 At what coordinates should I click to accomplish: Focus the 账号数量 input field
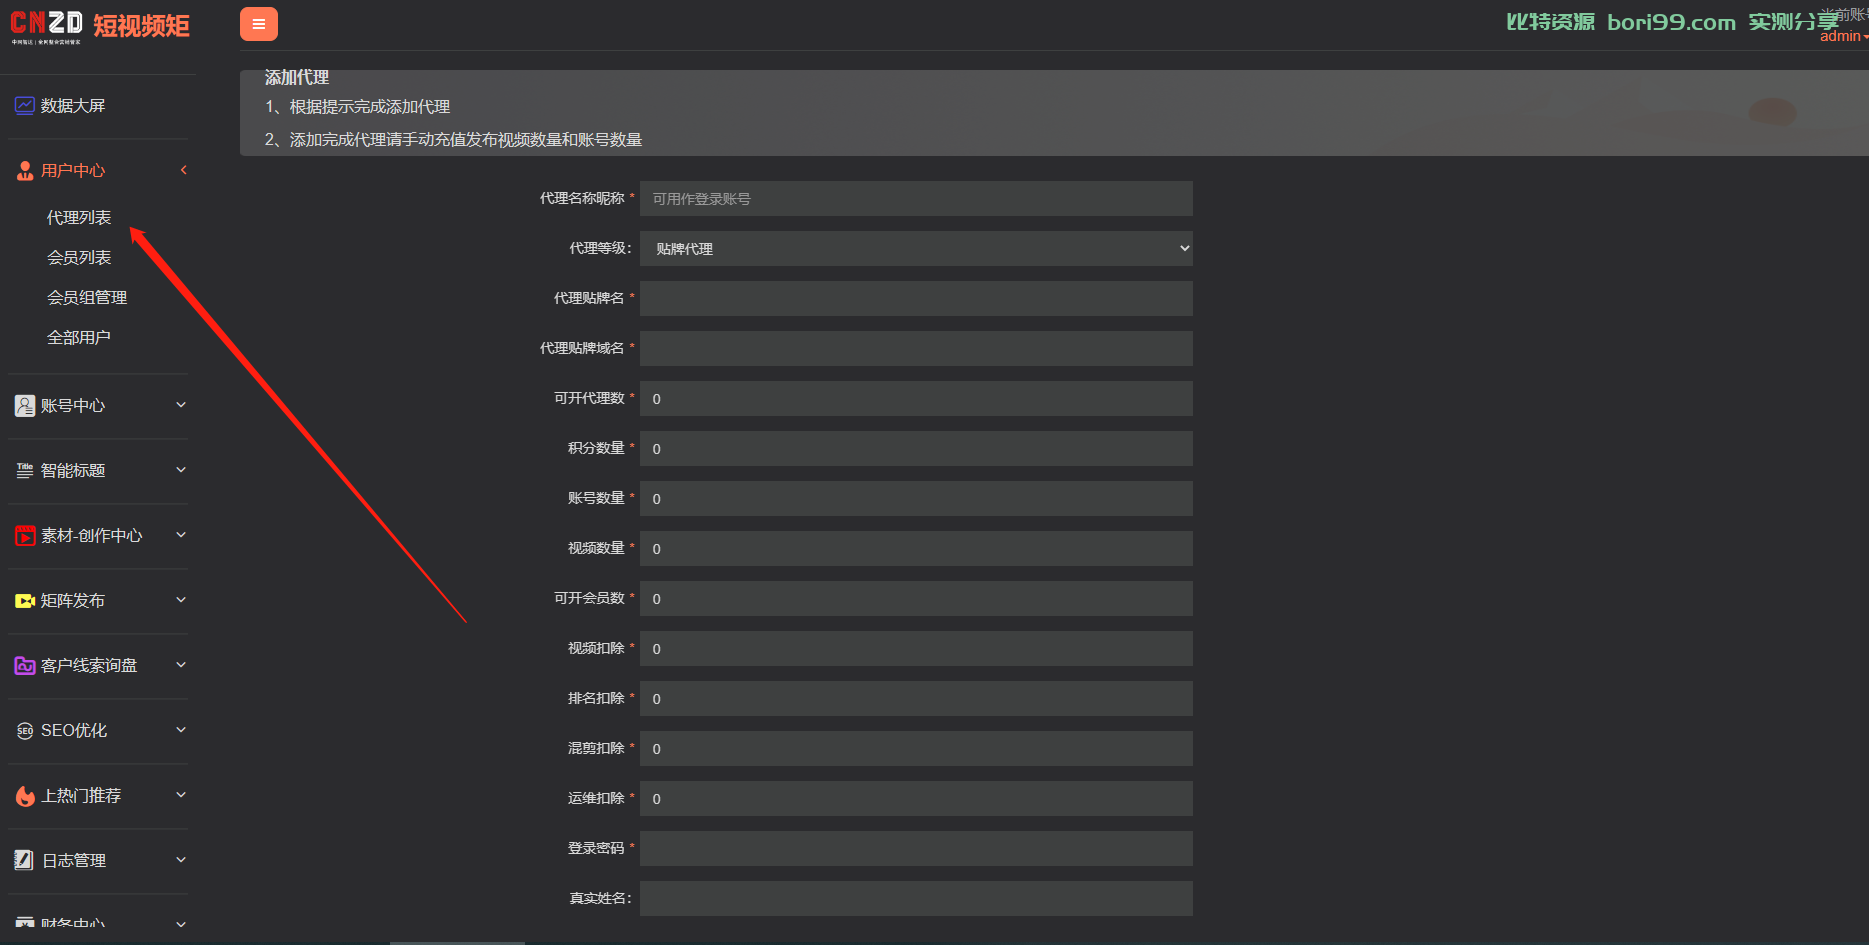(x=916, y=499)
